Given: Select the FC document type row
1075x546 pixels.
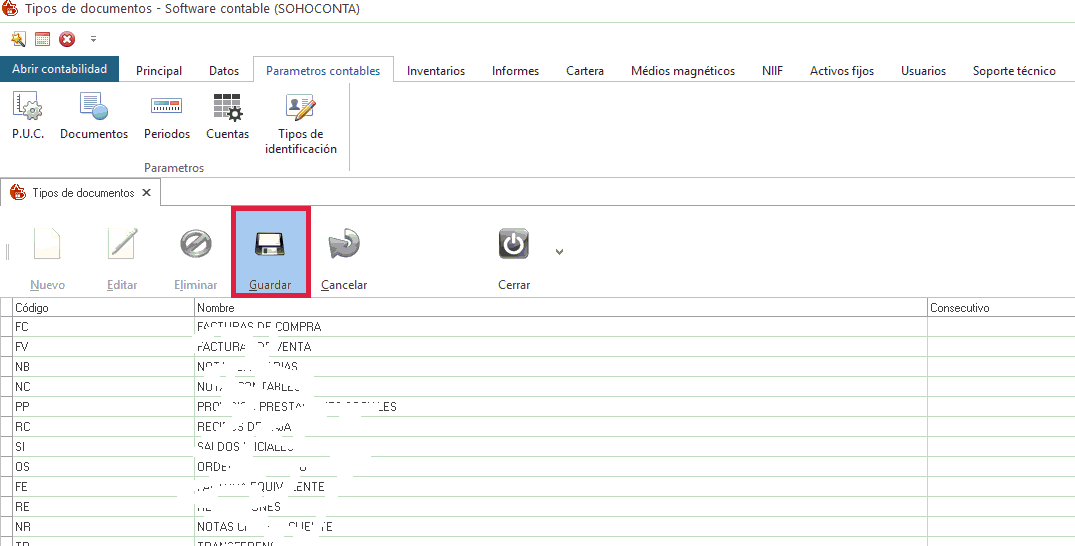Looking at the screenshot, I should [x=100, y=327].
